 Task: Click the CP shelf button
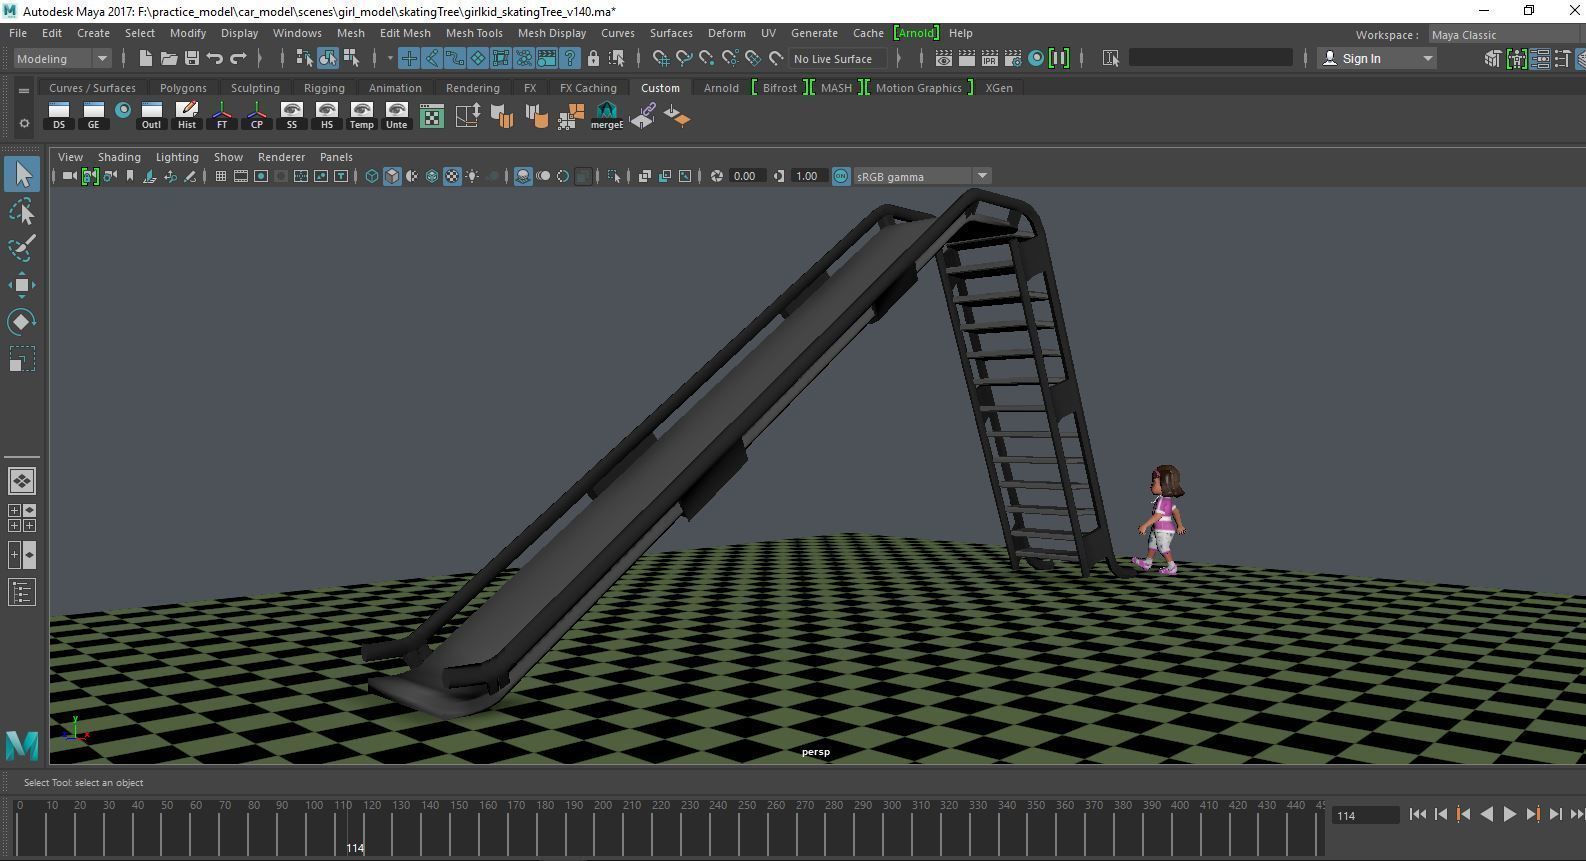(257, 116)
